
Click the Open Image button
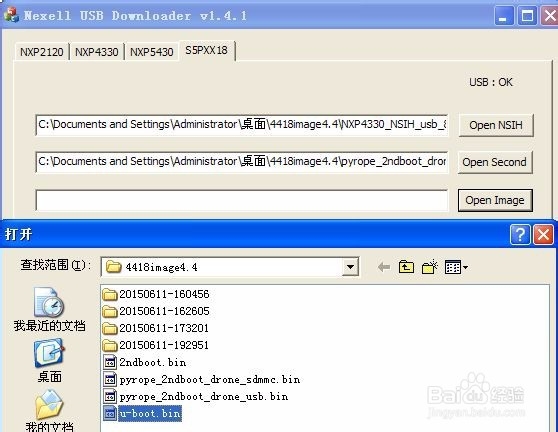pos(495,200)
